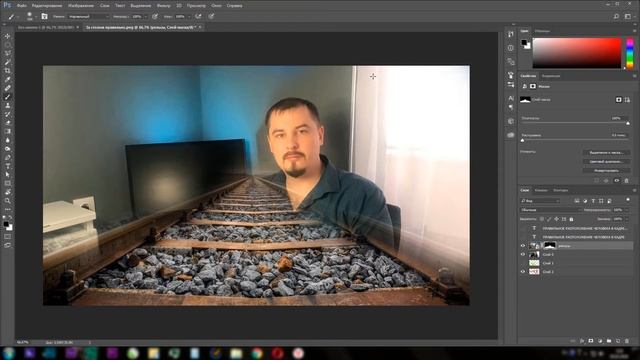
Task: Open the Filter menu
Action: point(164,6)
